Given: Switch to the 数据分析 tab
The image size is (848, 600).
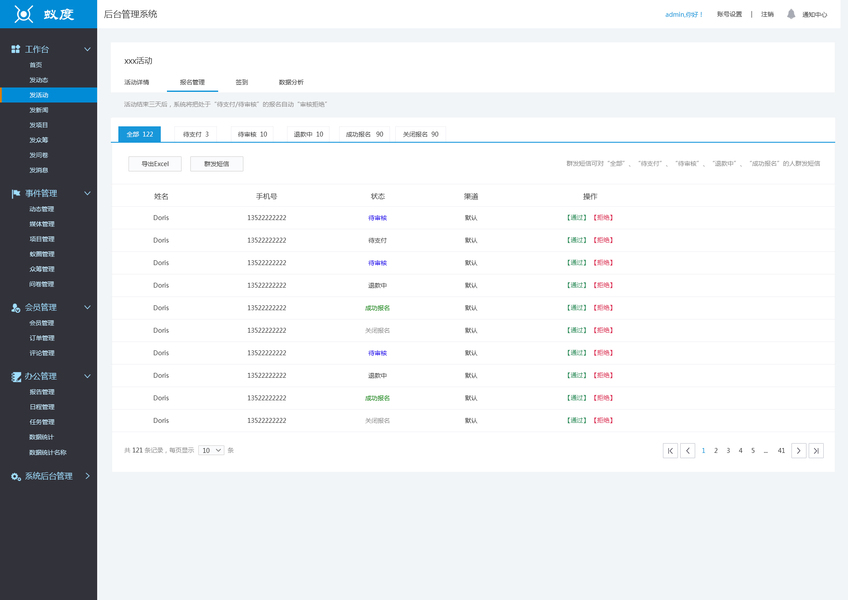Looking at the screenshot, I should point(291,82).
